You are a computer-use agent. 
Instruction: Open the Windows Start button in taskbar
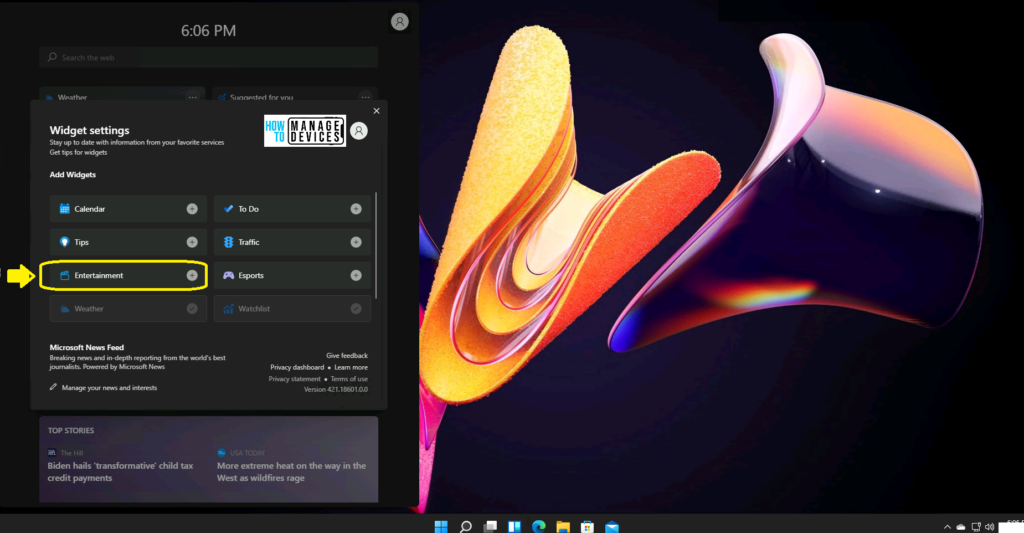tap(441, 526)
